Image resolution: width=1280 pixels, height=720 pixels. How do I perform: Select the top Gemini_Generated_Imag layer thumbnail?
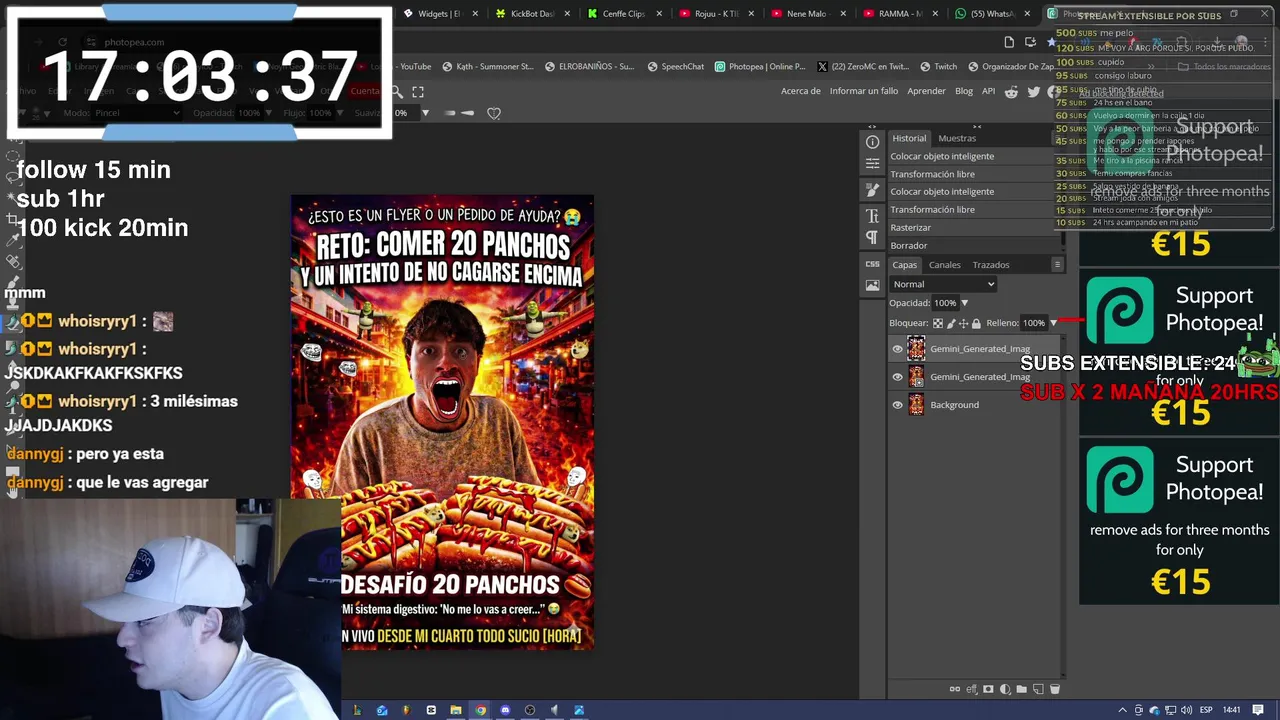(916, 349)
